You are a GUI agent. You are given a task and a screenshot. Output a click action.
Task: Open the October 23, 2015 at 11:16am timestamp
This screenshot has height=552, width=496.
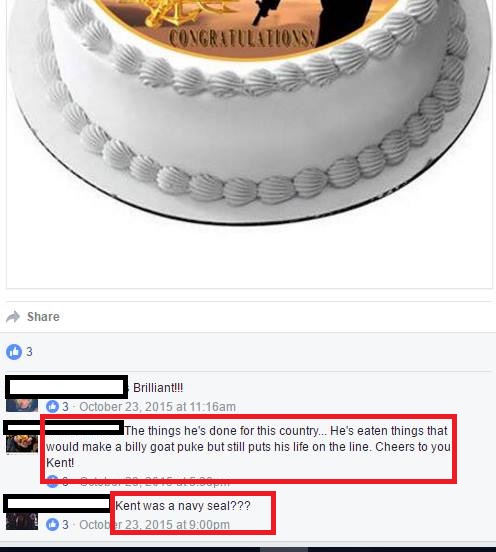click(x=157, y=407)
